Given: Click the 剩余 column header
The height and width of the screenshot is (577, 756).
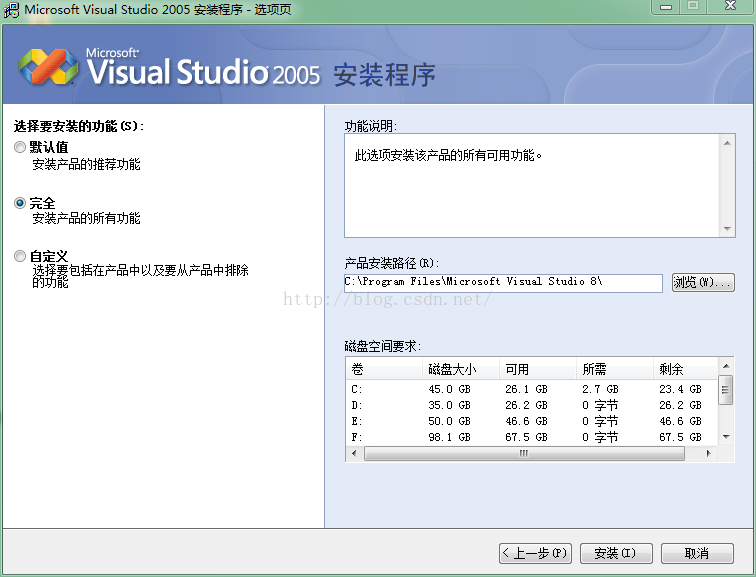Looking at the screenshot, I should click(x=686, y=369).
